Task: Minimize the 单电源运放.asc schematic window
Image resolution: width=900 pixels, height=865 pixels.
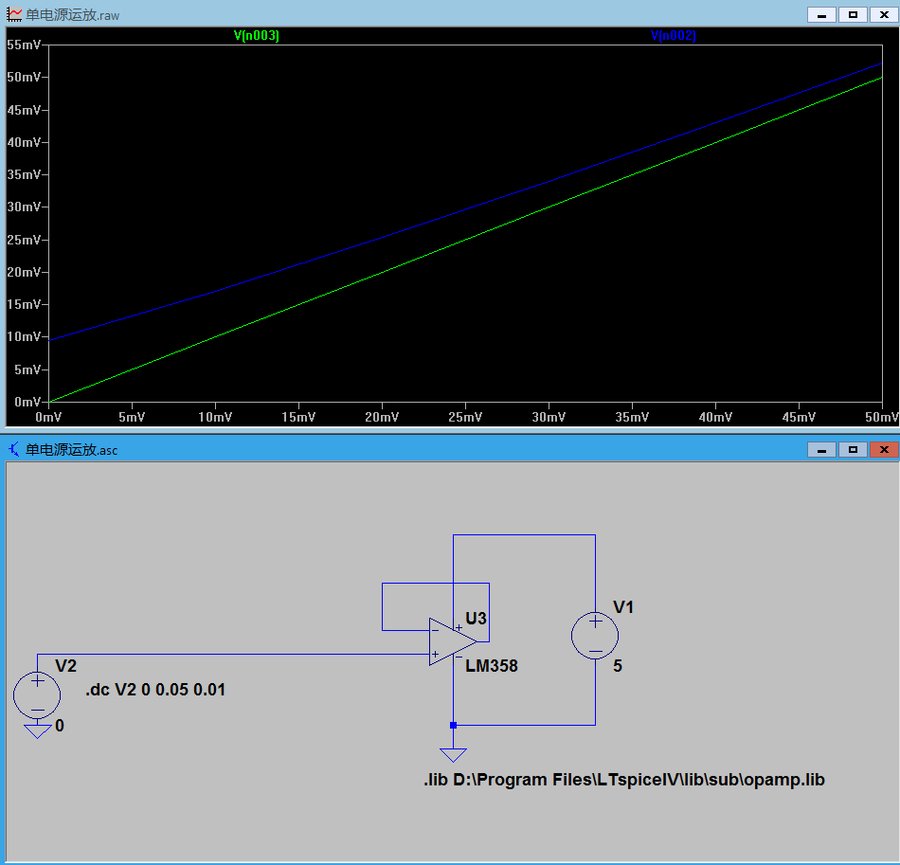Action: (821, 449)
